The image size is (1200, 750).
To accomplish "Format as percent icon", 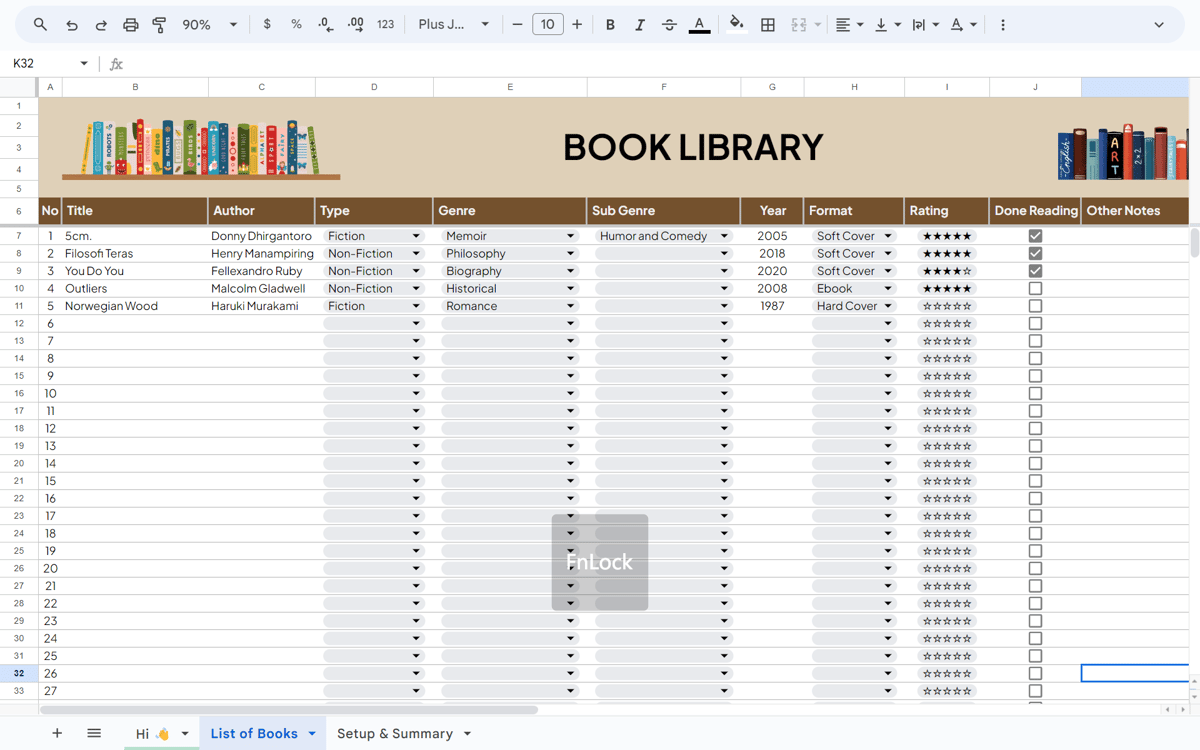I will 296,25.
